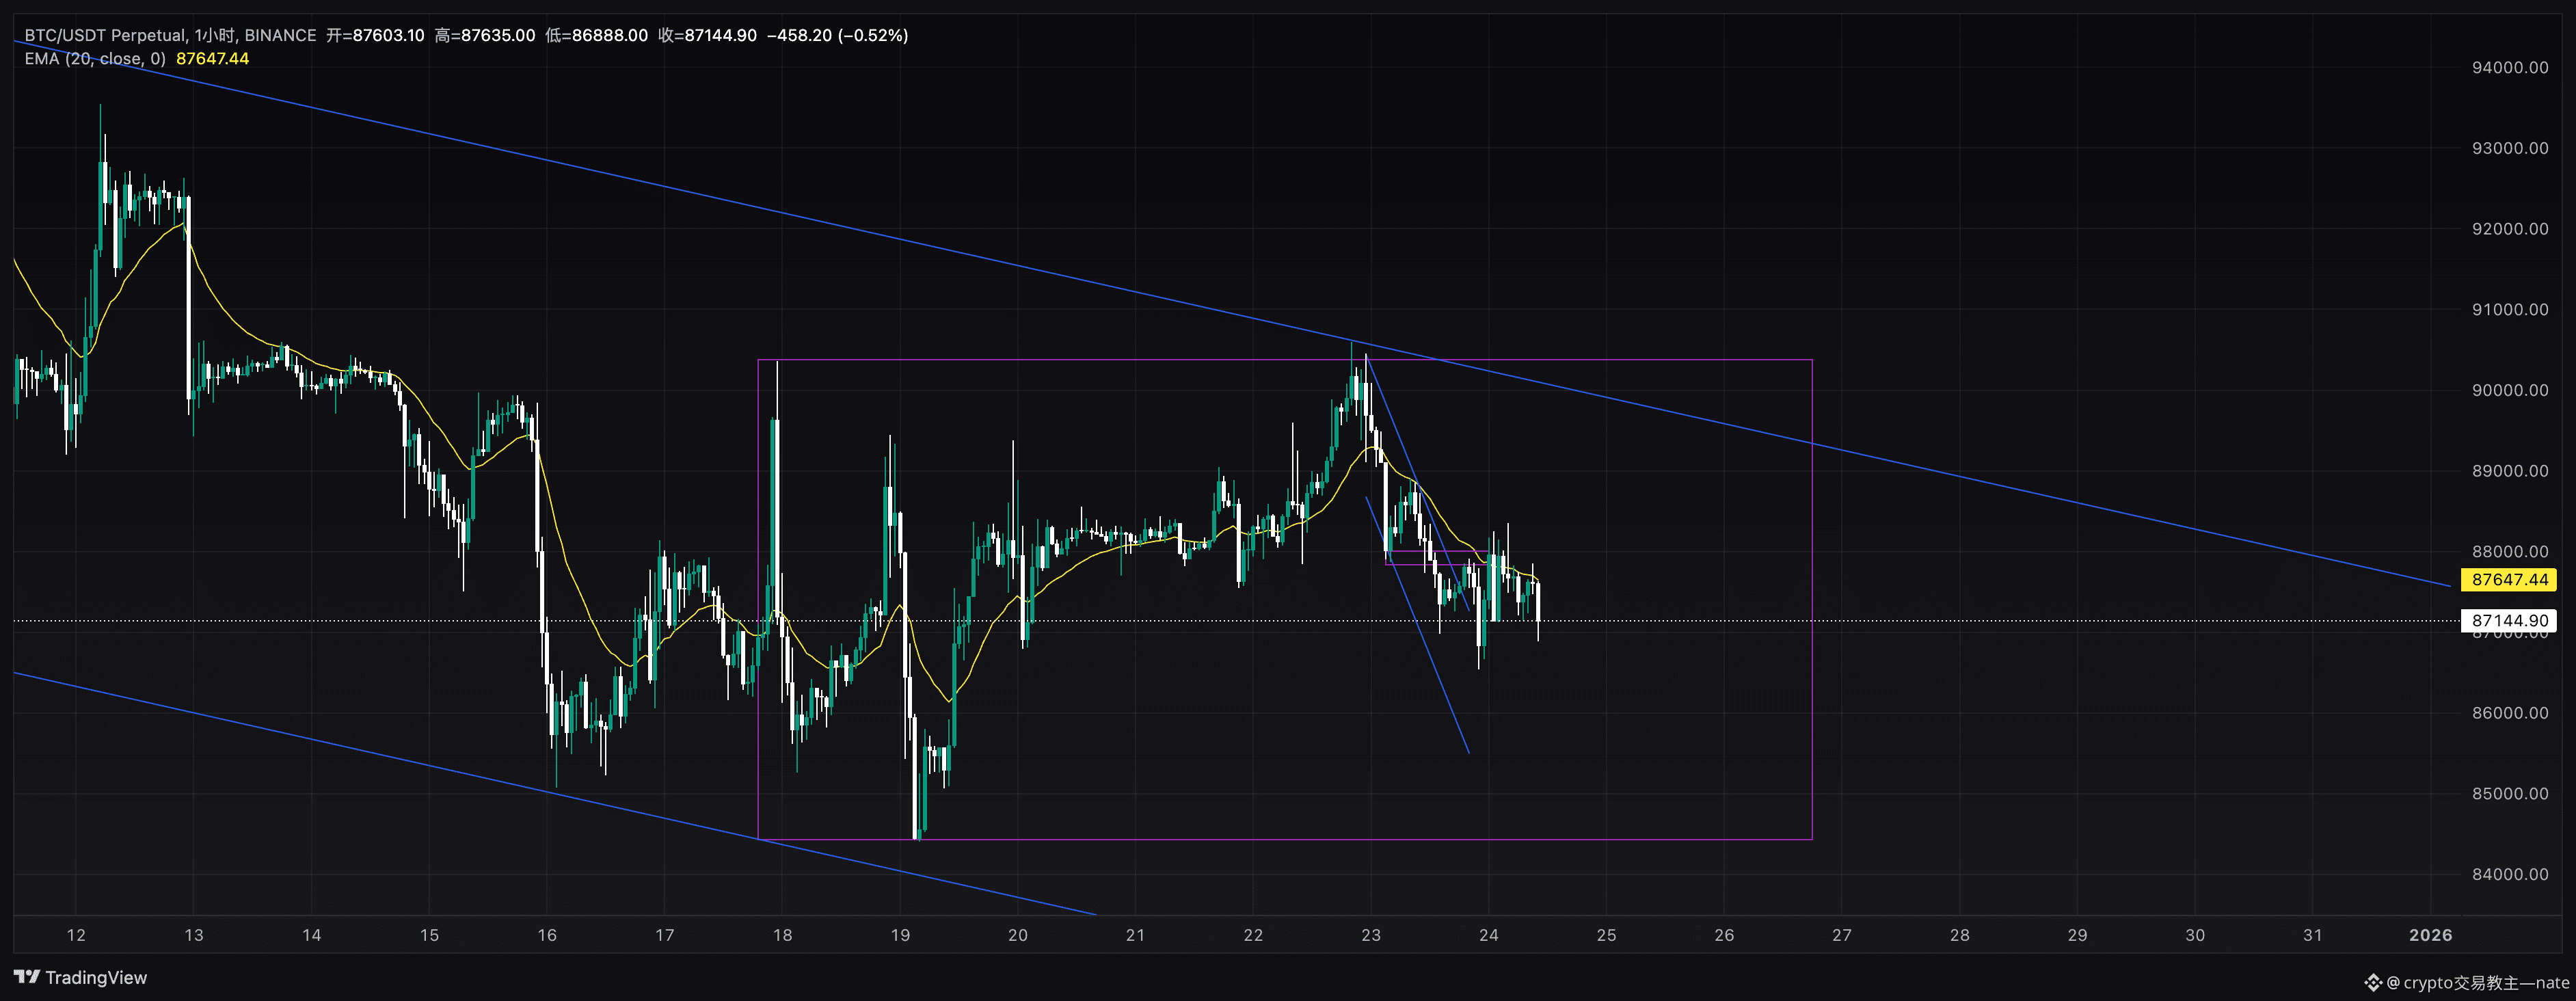
Task: Click date 31 on the time axis
Action: click(x=2313, y=935)
